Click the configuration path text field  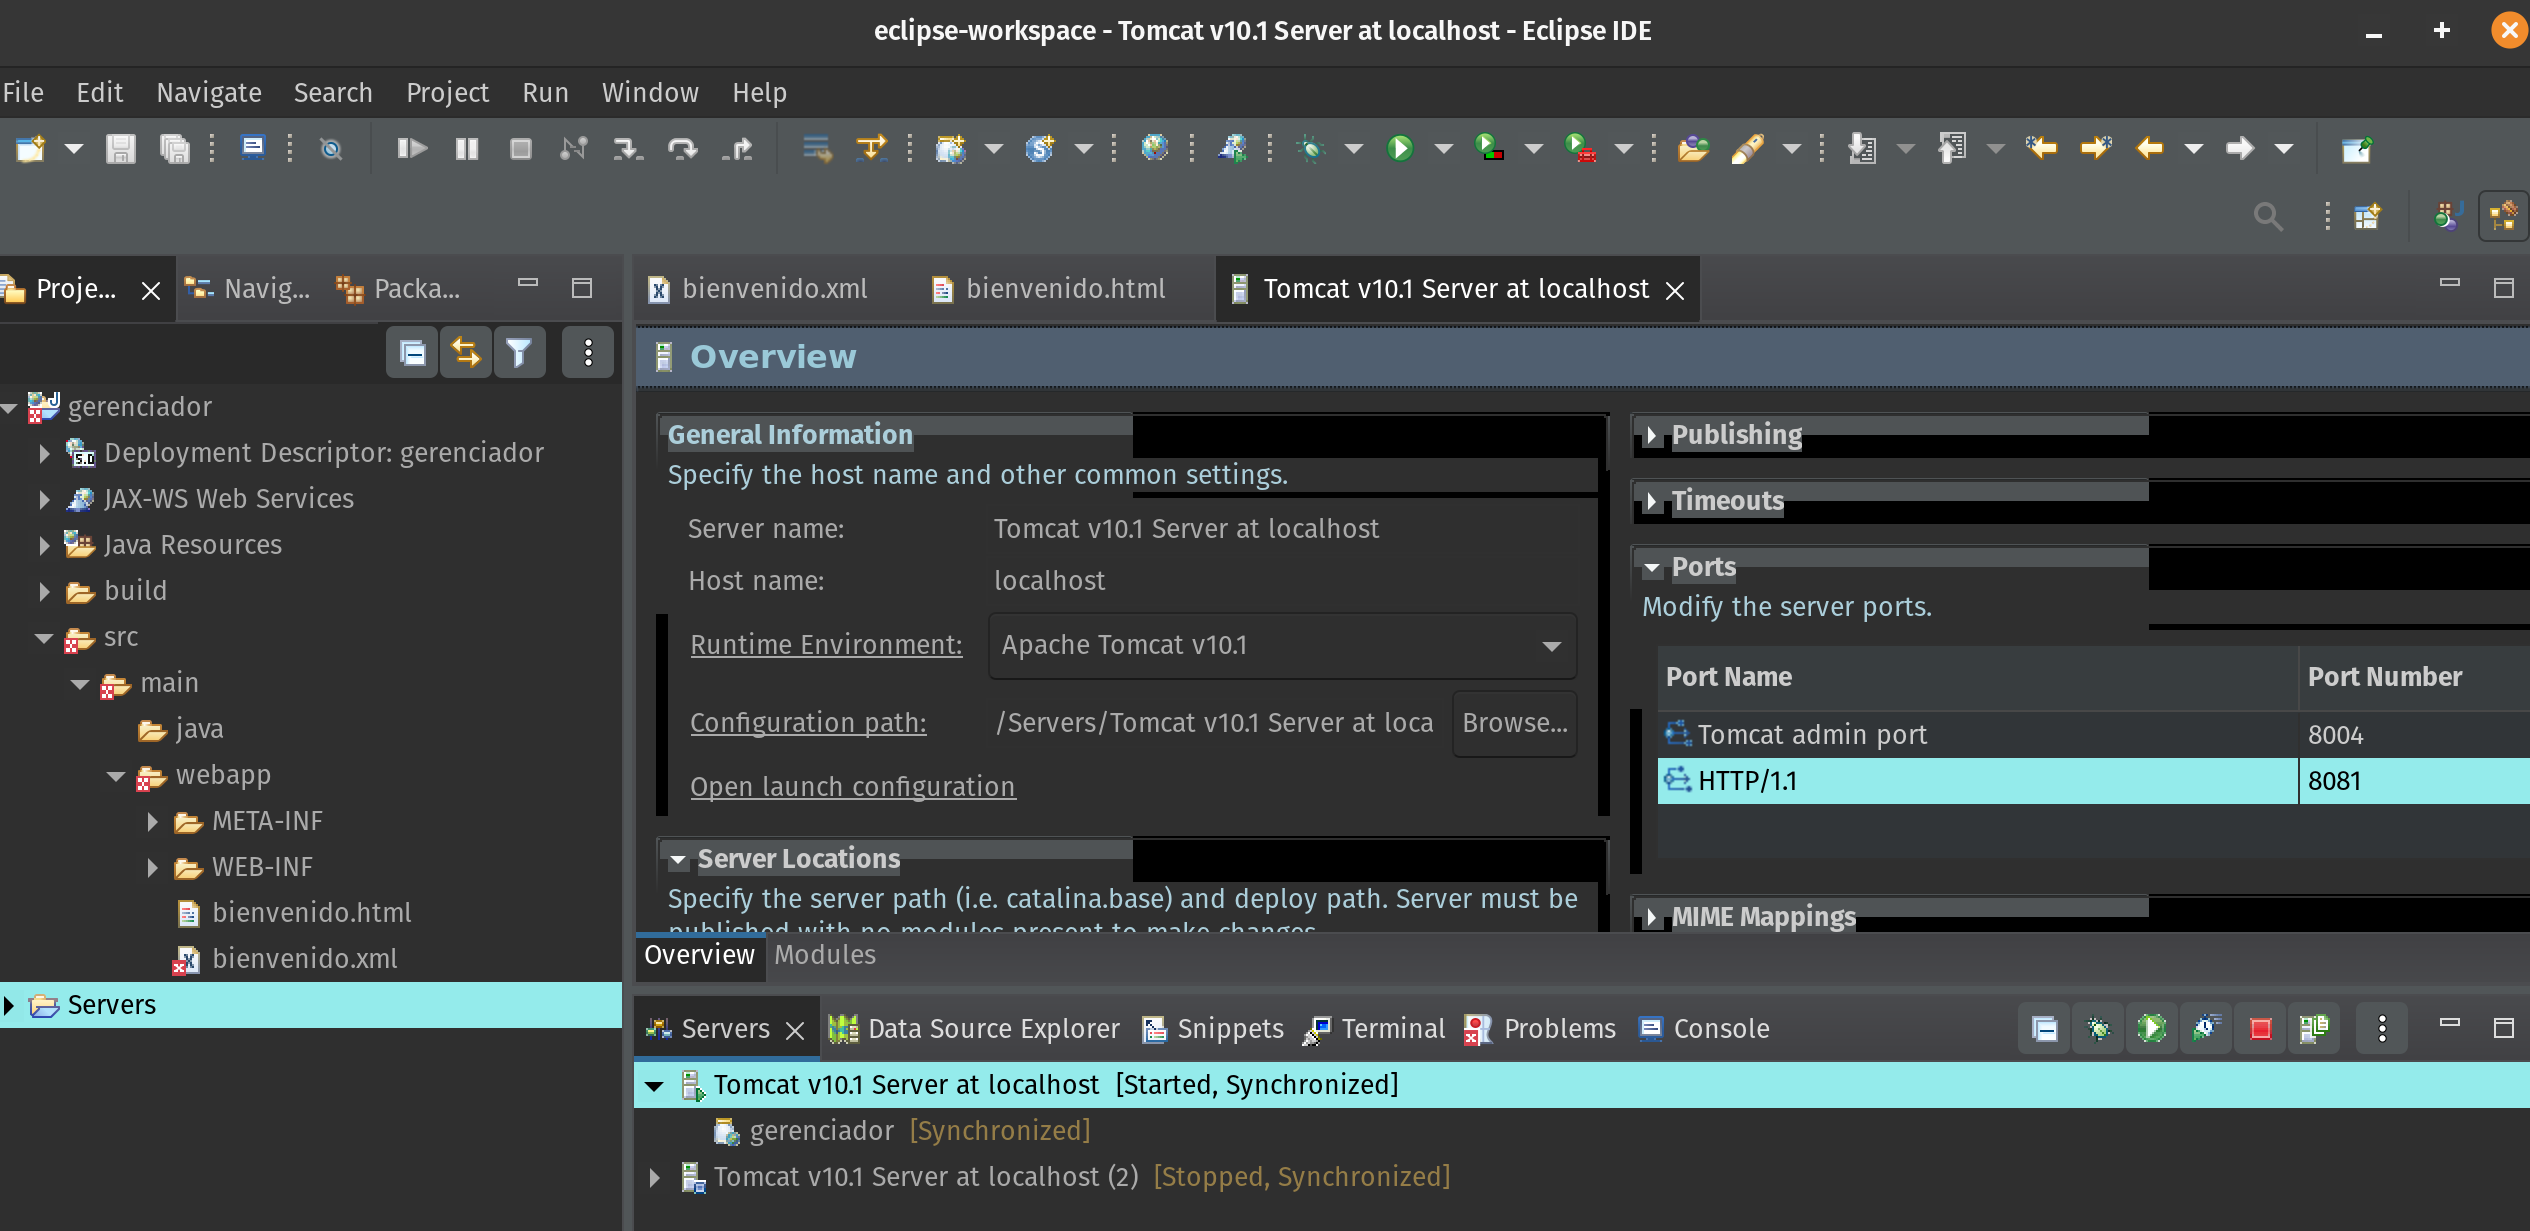click(1214, 724)
